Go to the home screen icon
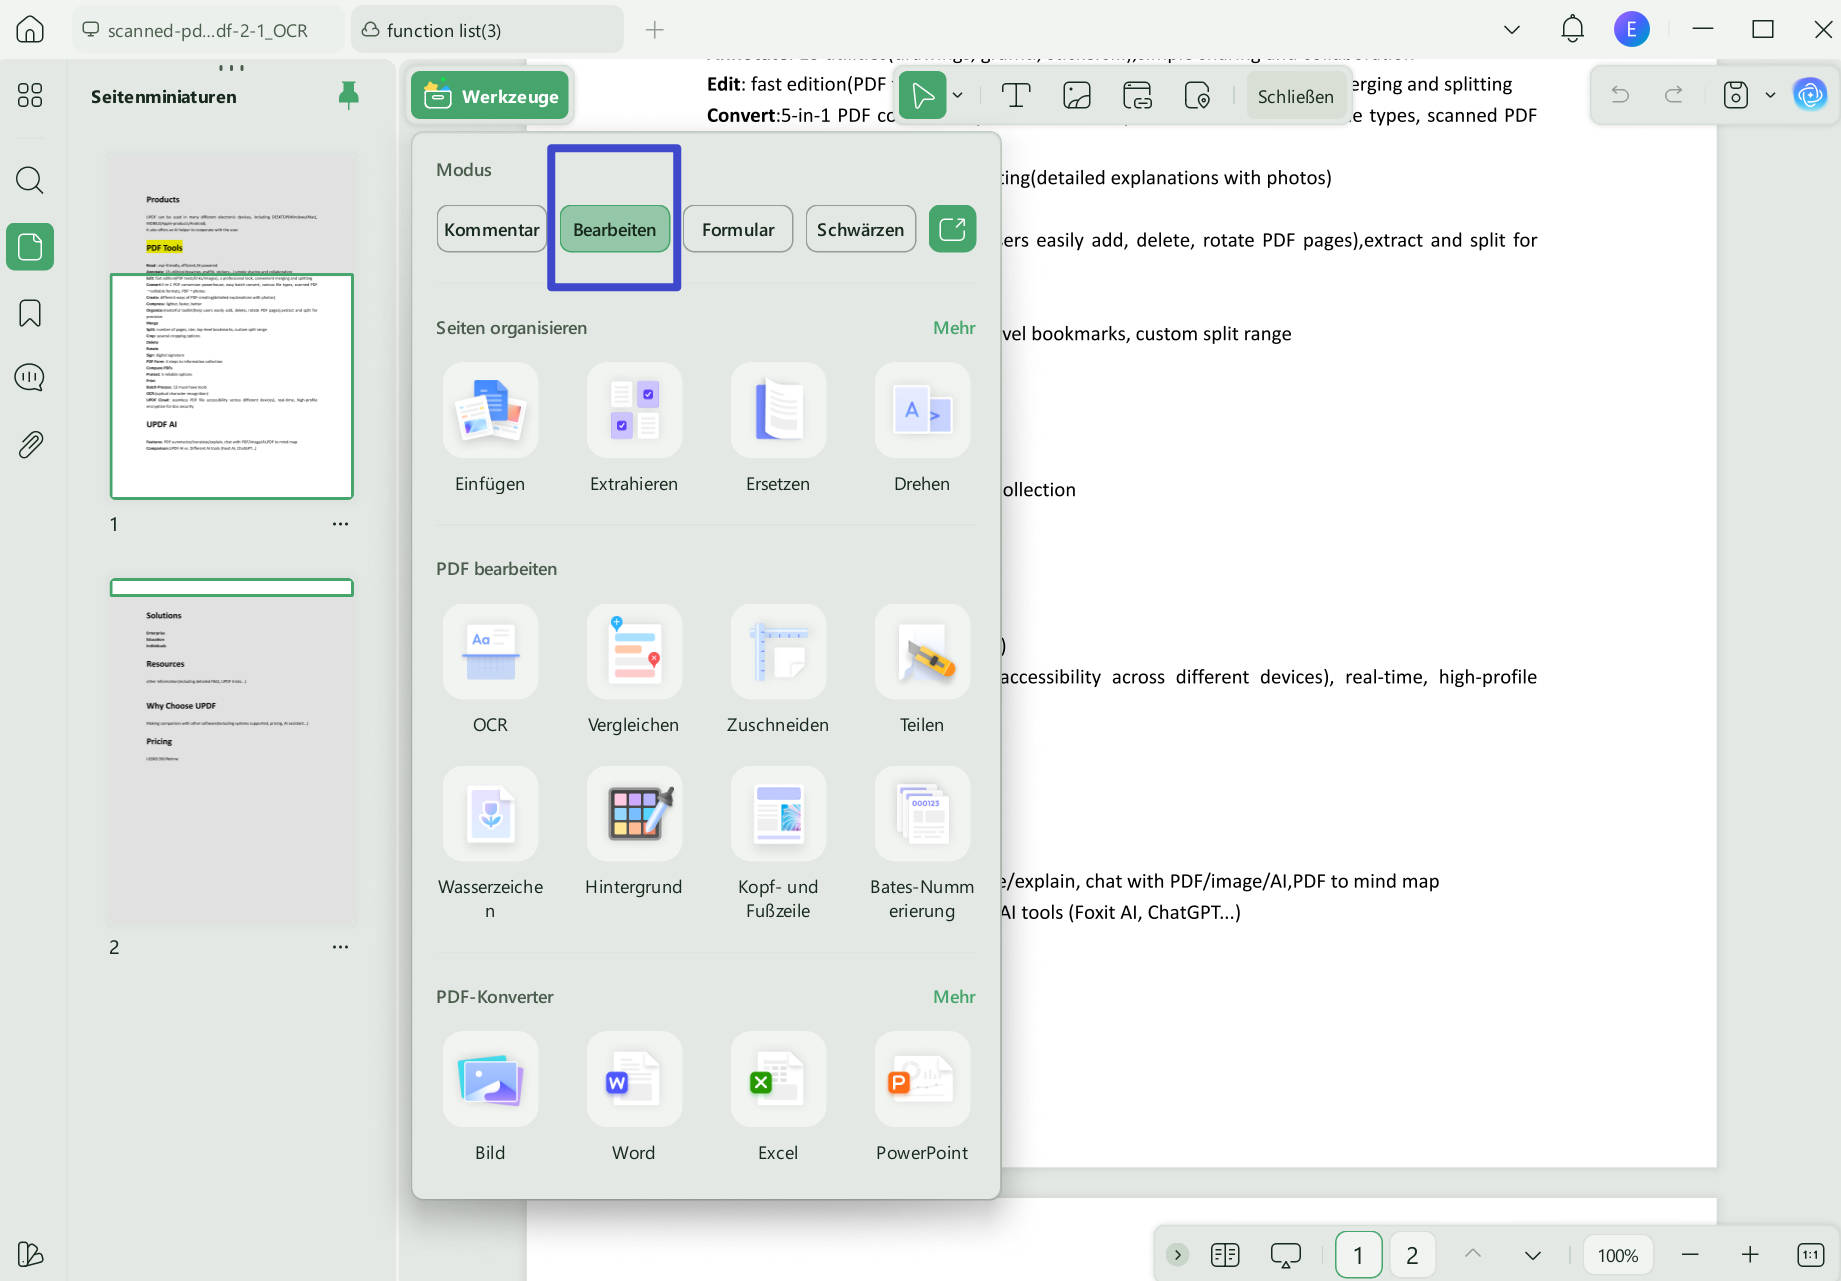1841x1281 pixels. coord(30,29)
